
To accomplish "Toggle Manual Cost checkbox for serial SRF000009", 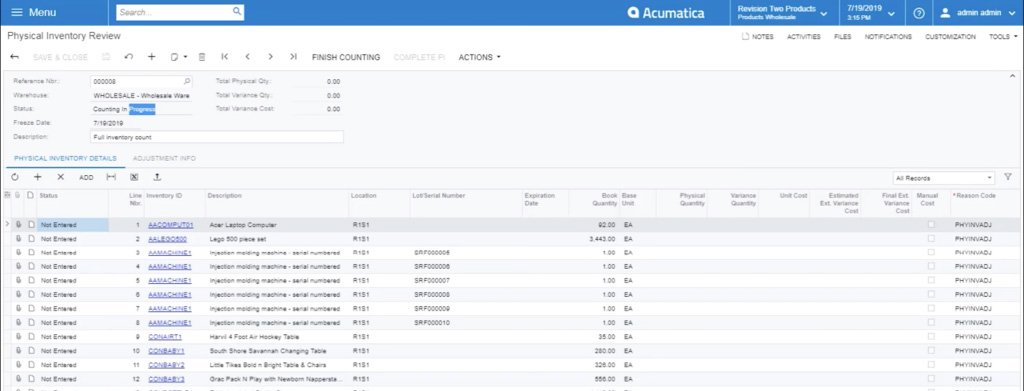I will (x=931, y=309).
